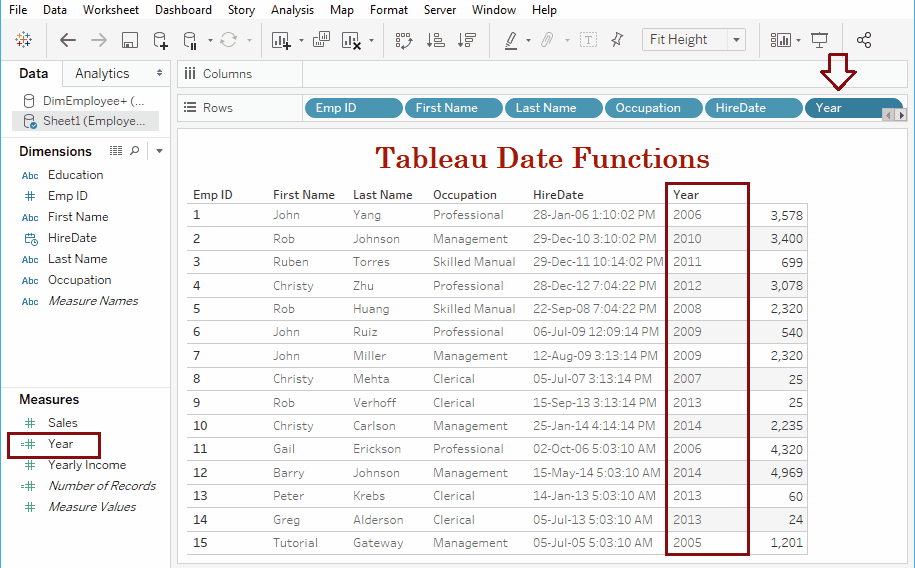Click the Emp ID pill on Rows
Image resolution: width=915 pixels, height=568 pixels.
pos(353,108)
